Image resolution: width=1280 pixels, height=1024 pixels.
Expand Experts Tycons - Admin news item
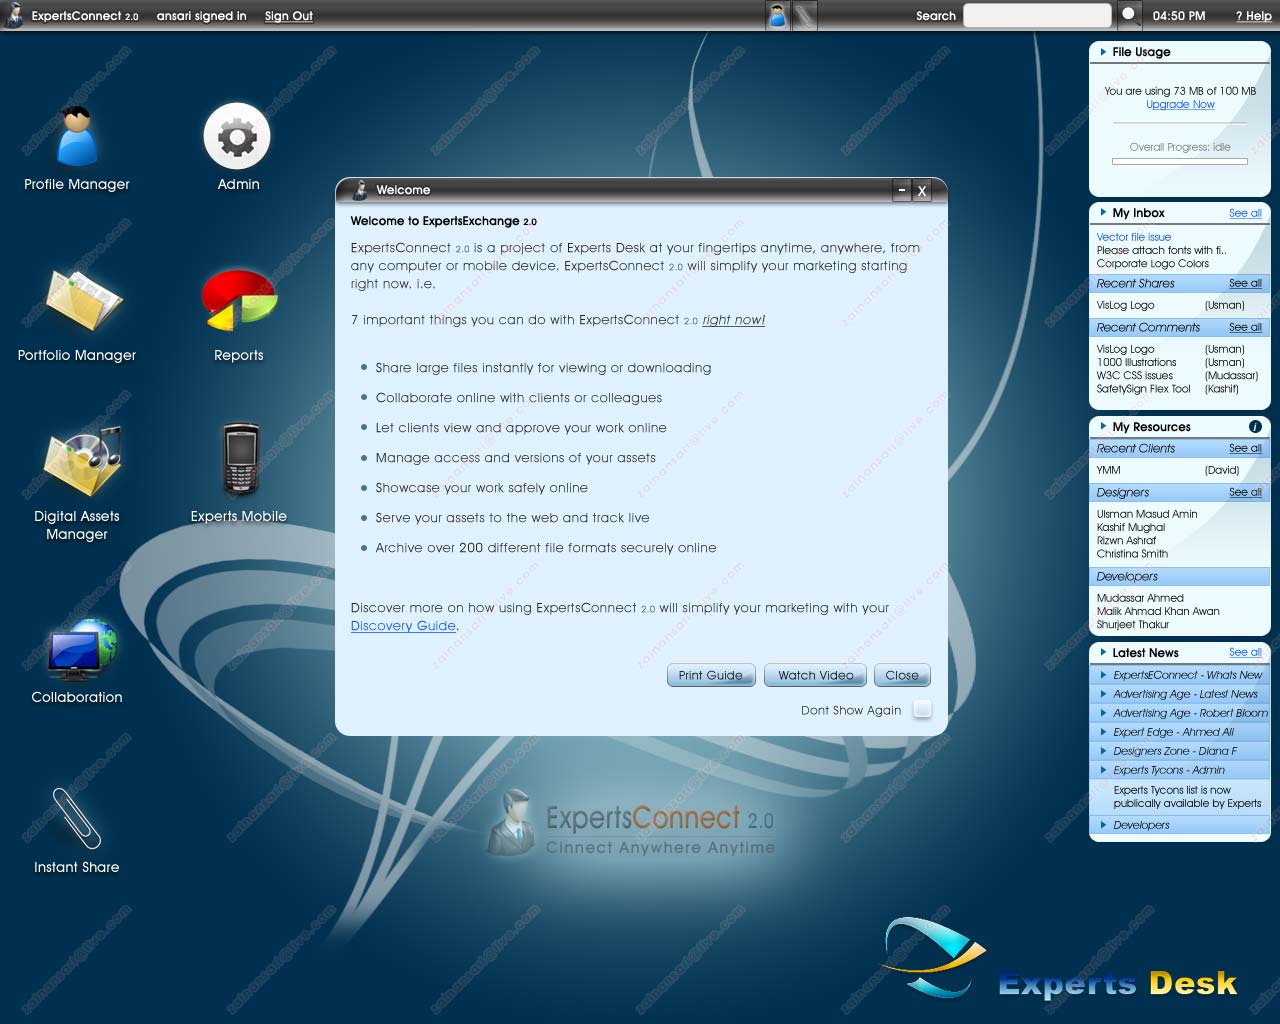click(x=1179, y=770)
